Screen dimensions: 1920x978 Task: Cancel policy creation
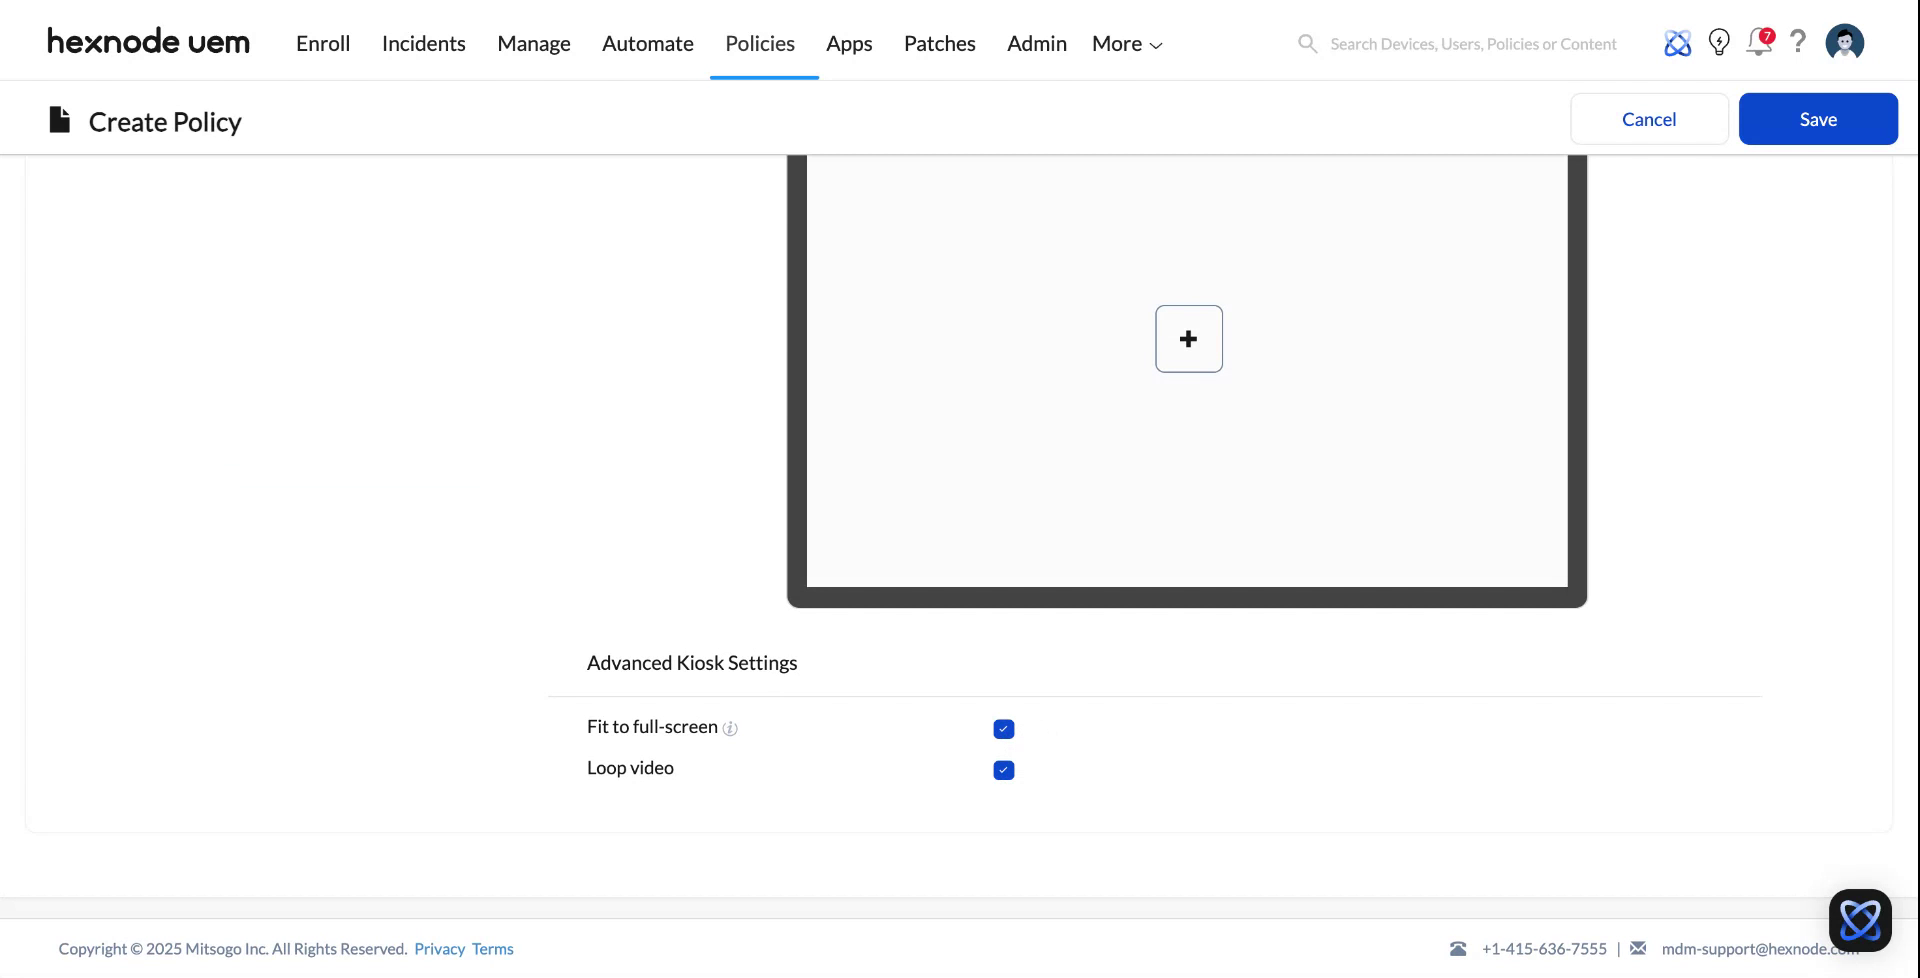click(1648, 118)
